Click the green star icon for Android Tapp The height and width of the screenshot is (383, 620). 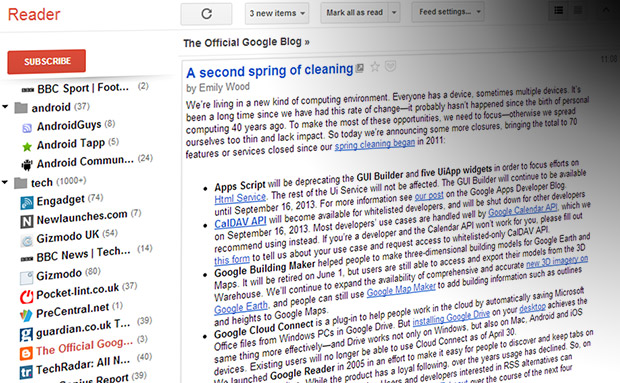coord(27,147)
